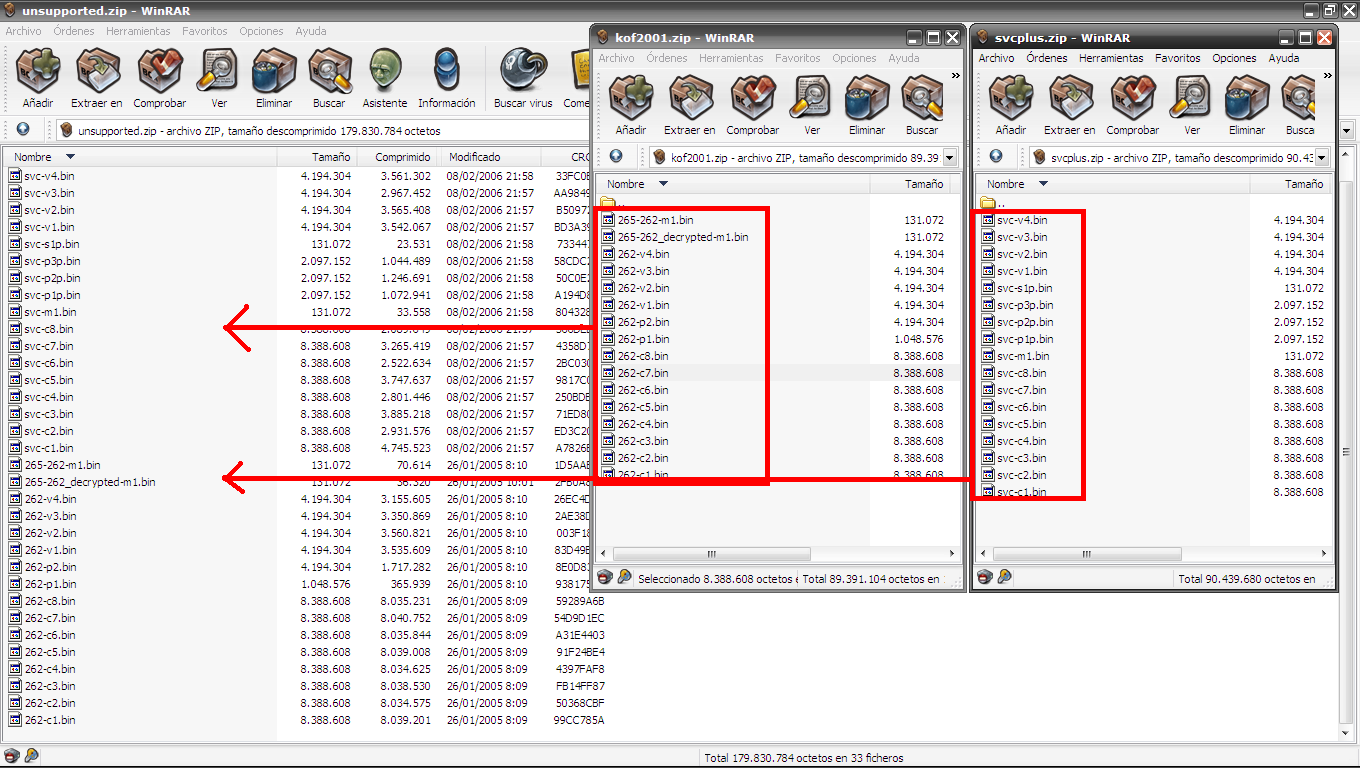The height and width of the screenshot is (768, 1360).
Task: Click Buscar virus icon in unsupported.zip window
Action: (x=523, y=71)
